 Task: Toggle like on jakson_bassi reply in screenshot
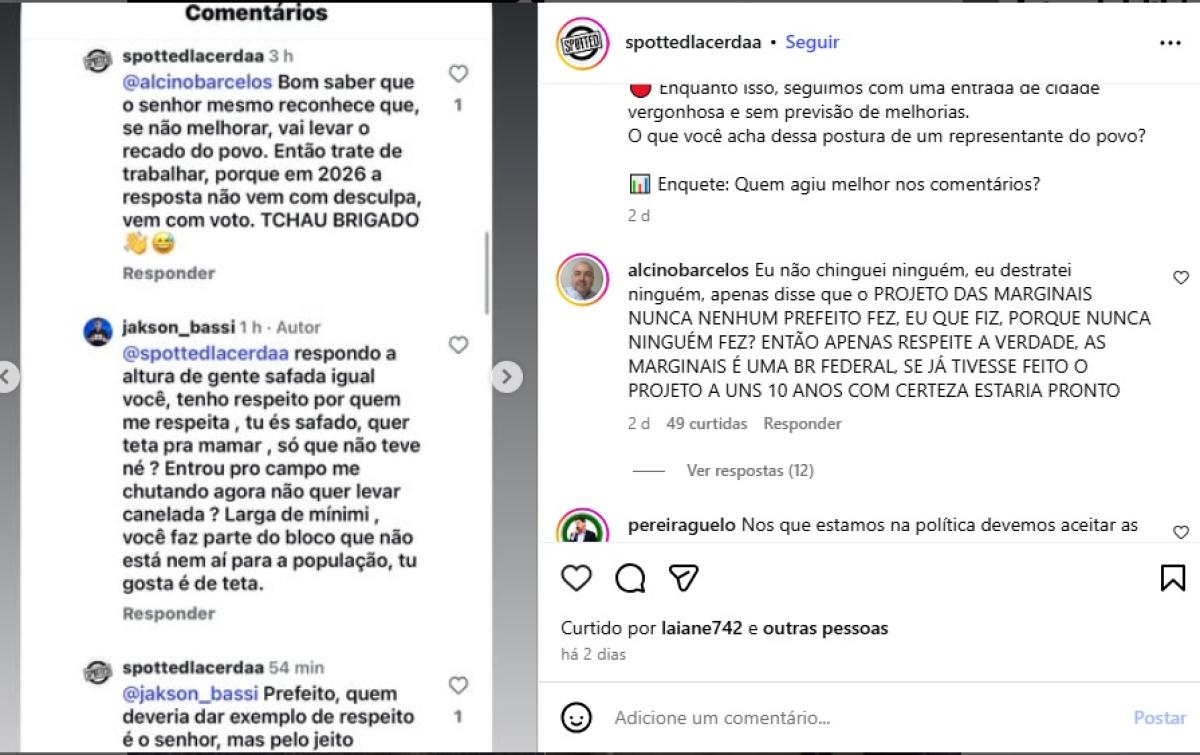(458, 345)
